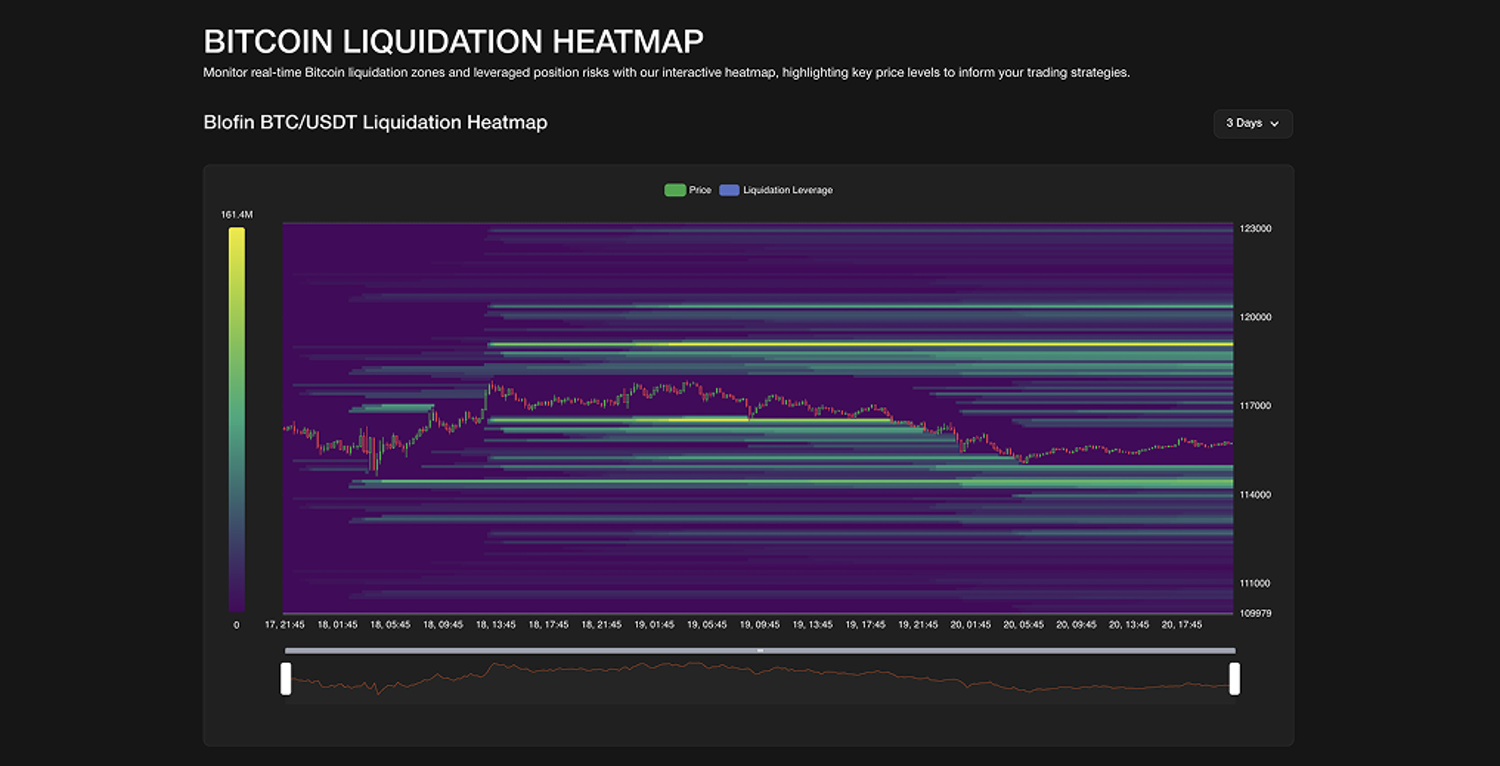Click the mini price navigator chart
The height and width of the screenshot is (766, 1500).
click(x=760, y=680)
